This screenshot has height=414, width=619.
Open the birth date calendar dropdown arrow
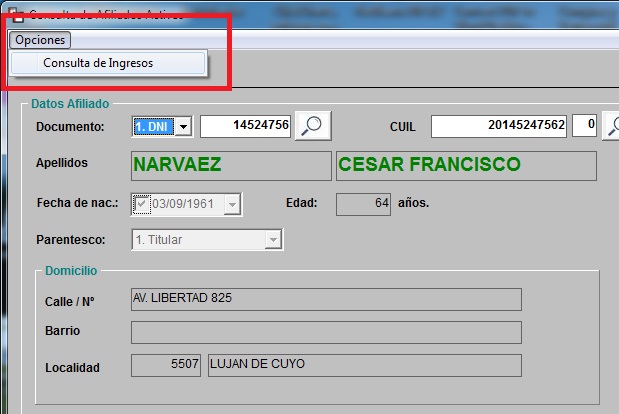pos(232,204)
